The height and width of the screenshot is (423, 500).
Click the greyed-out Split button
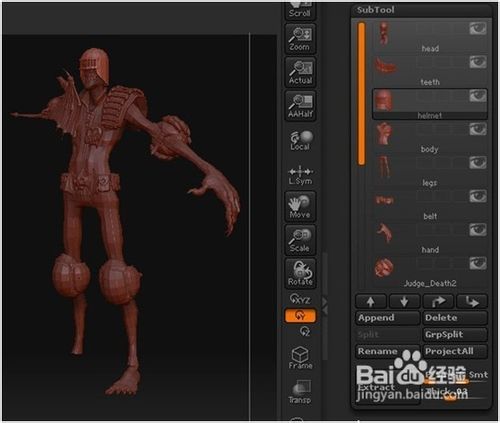click(x=388, y=335)
